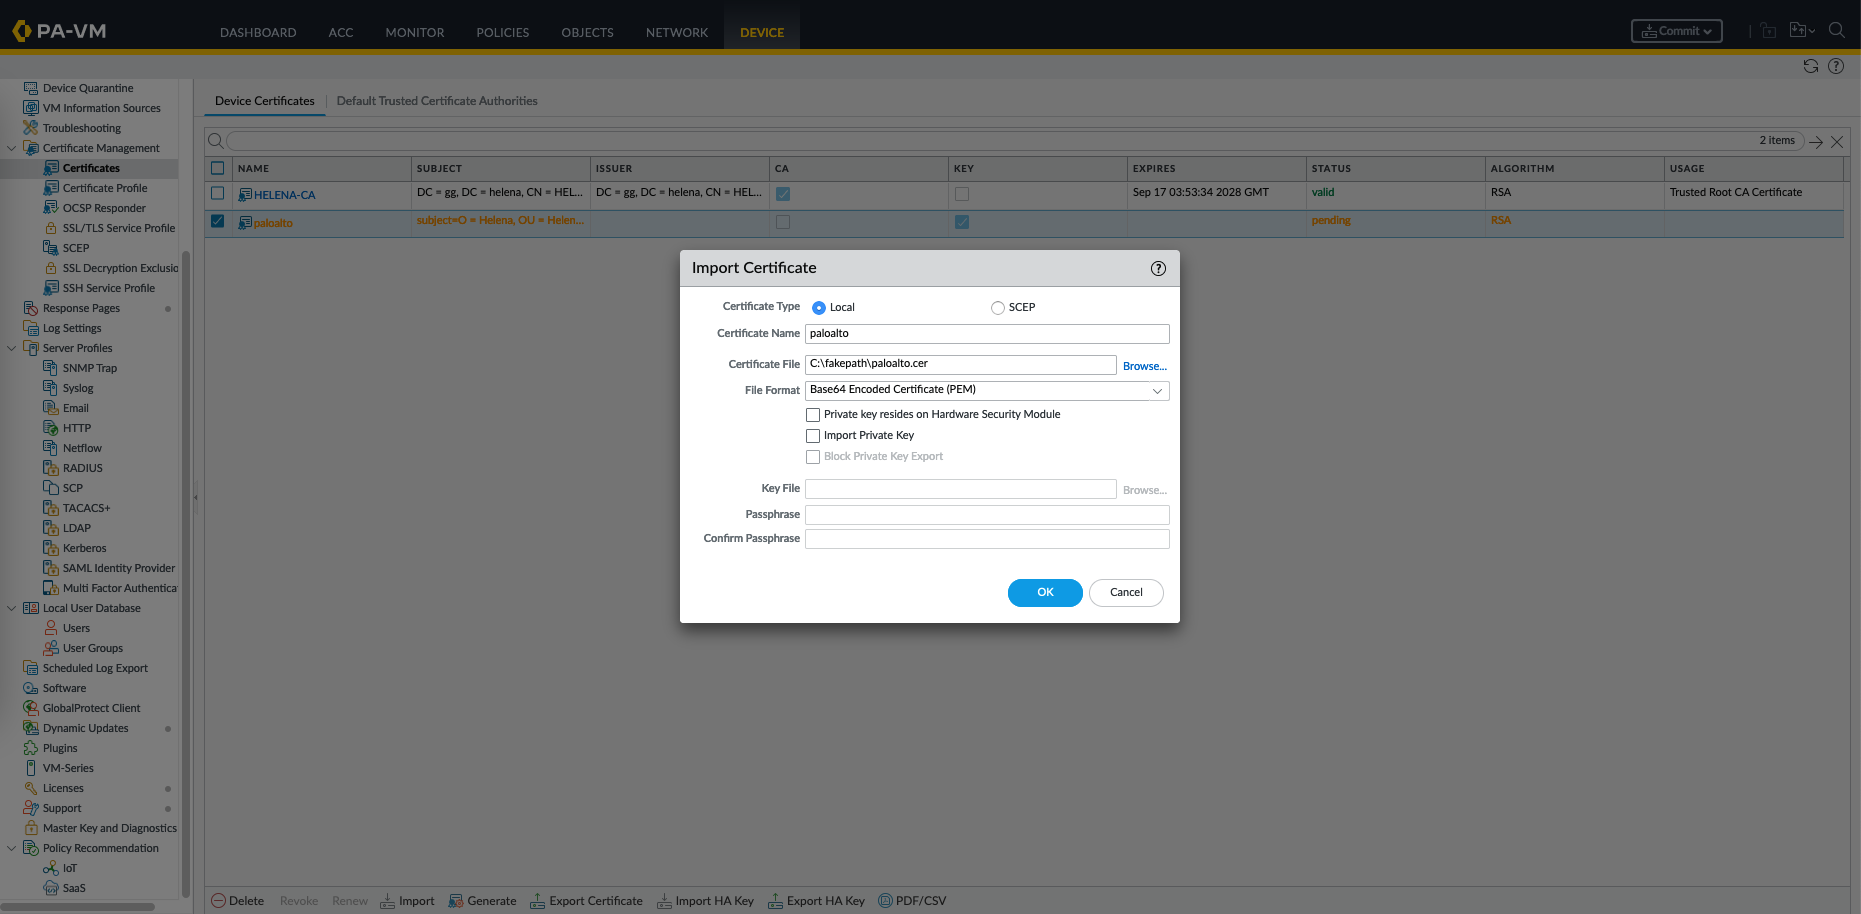Click the PDF/CSV export icon
The width and height of the screenshot is (1861, 914).
pyautogui.click(x=885, y=901)
